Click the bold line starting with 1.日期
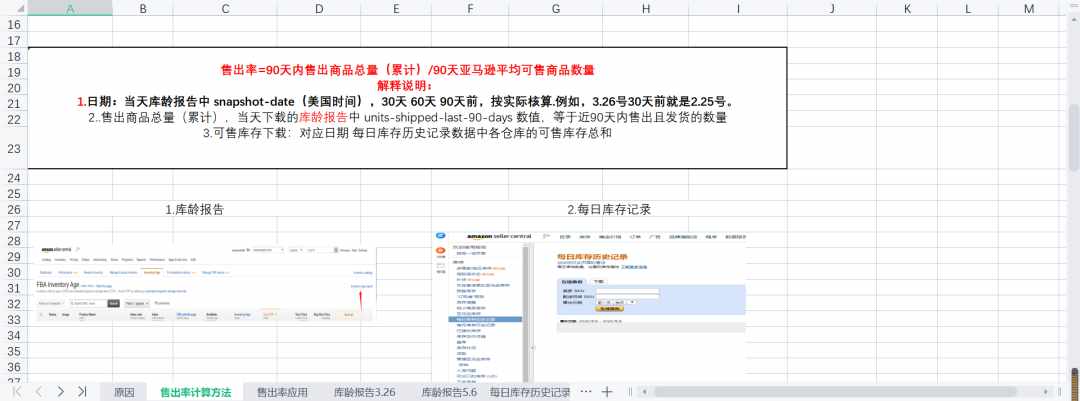The width and height of the screenshot is (1080, 401). tap(408, 101)
